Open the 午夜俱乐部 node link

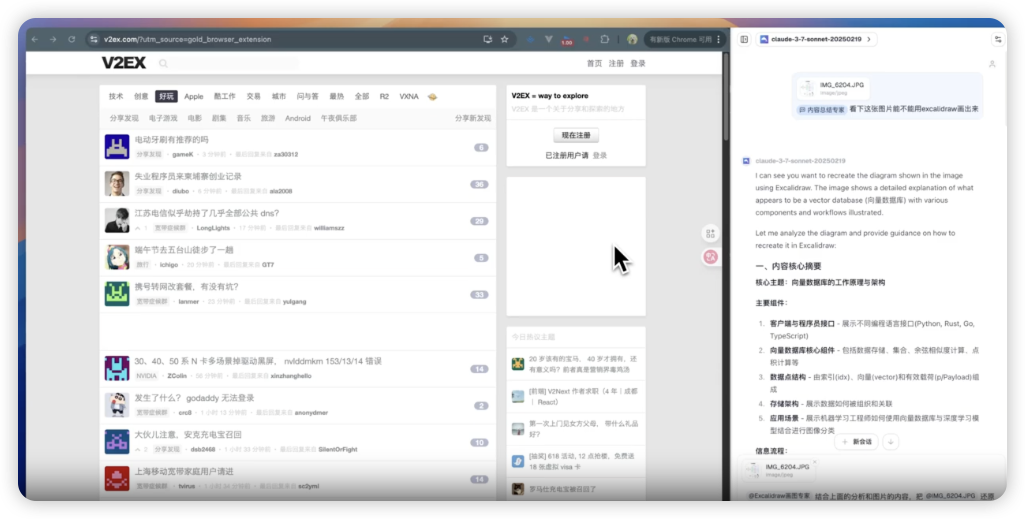(339, 118)
